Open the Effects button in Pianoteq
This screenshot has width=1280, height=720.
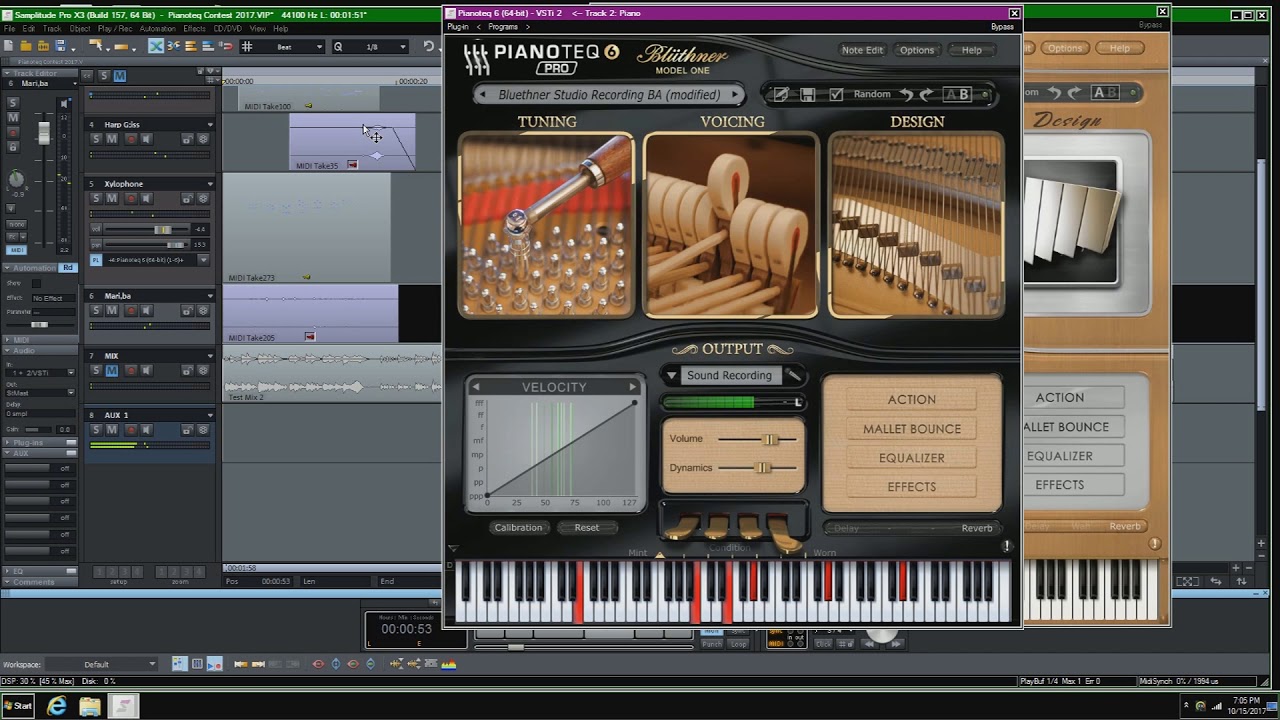click(x=912, y=486)
